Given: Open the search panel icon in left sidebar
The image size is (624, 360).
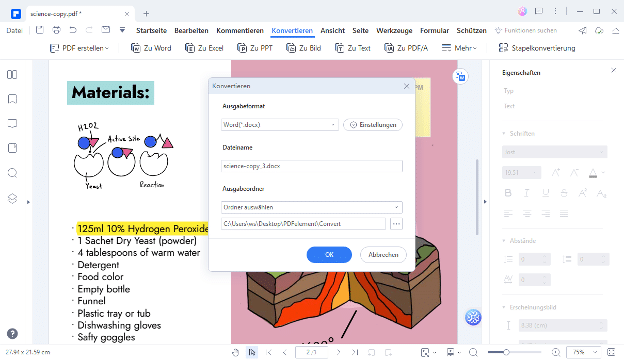Looking at the screenshot, I should [x=12, y=173].
